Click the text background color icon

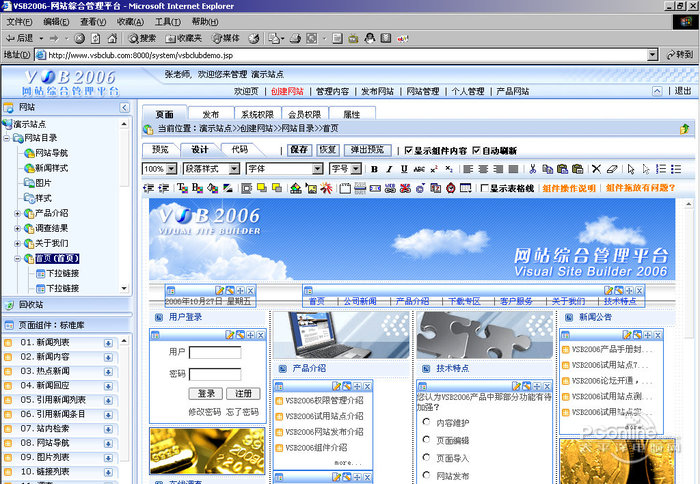click(197, 188)
